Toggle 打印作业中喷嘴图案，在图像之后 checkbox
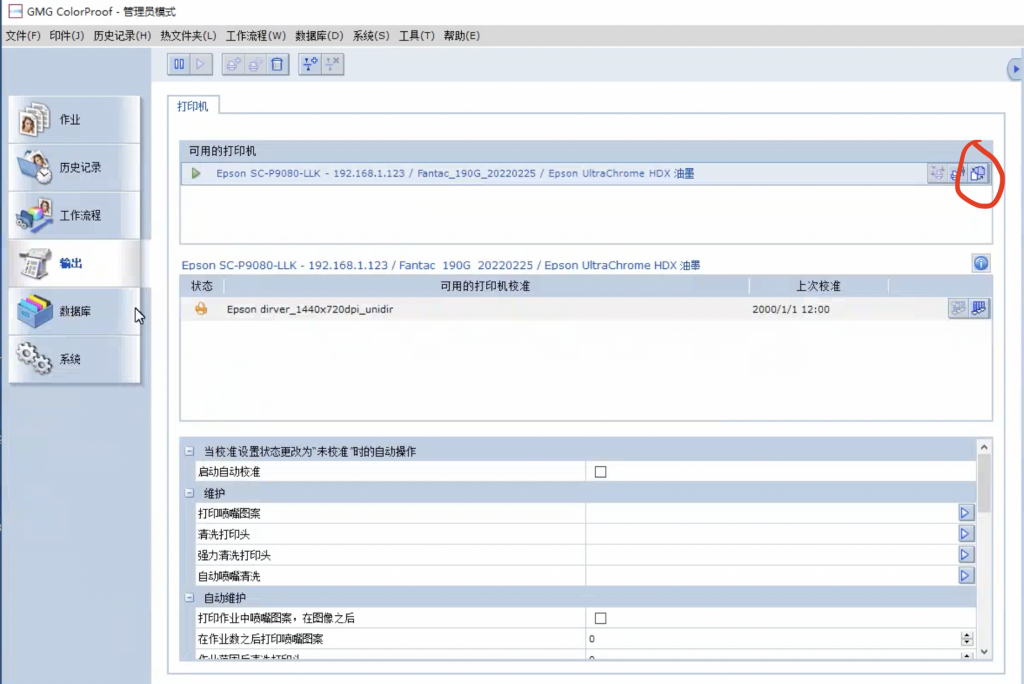This screenshot has width=1024, height=684. click(600, 618)
